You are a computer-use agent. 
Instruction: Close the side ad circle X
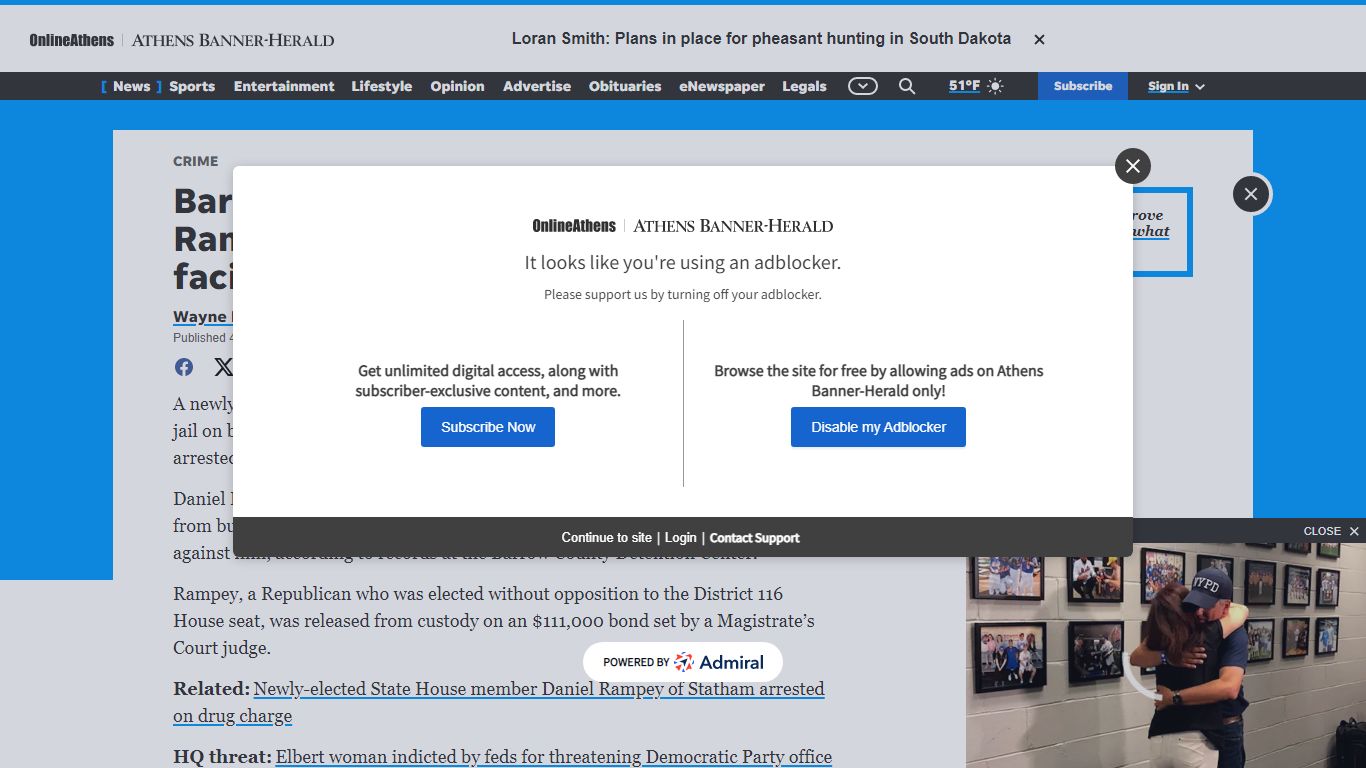tap(1251, 194)
